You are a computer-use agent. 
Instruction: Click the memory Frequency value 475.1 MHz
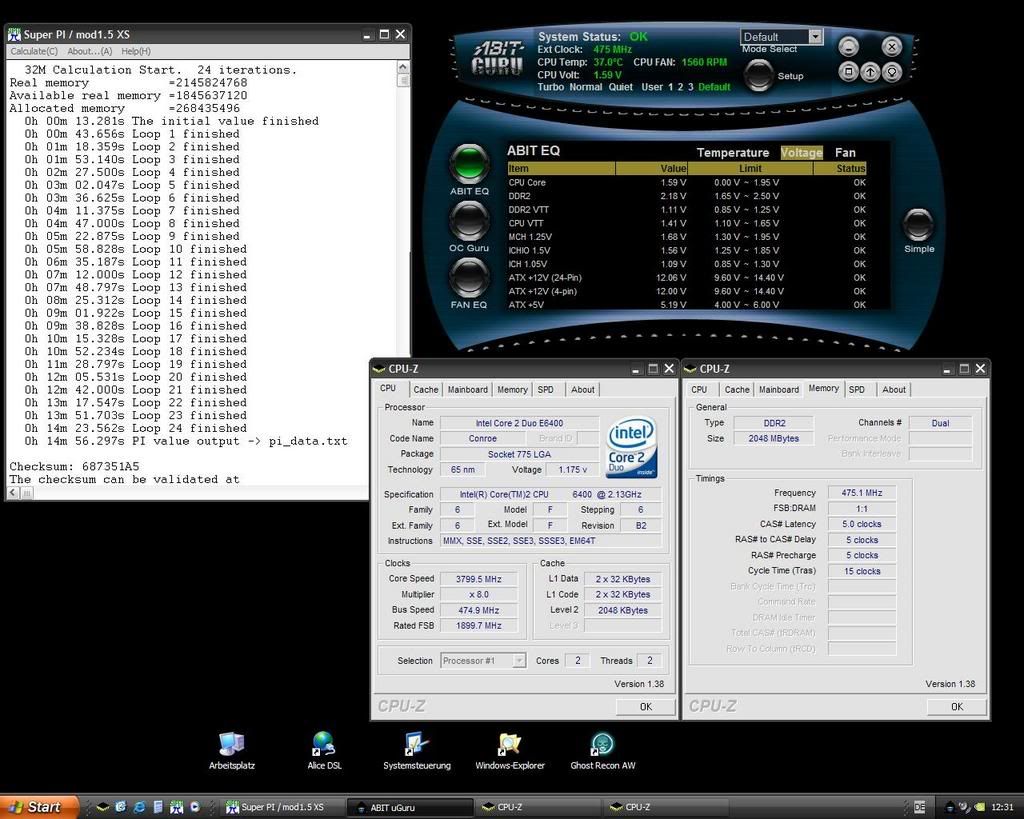[861, 493]
